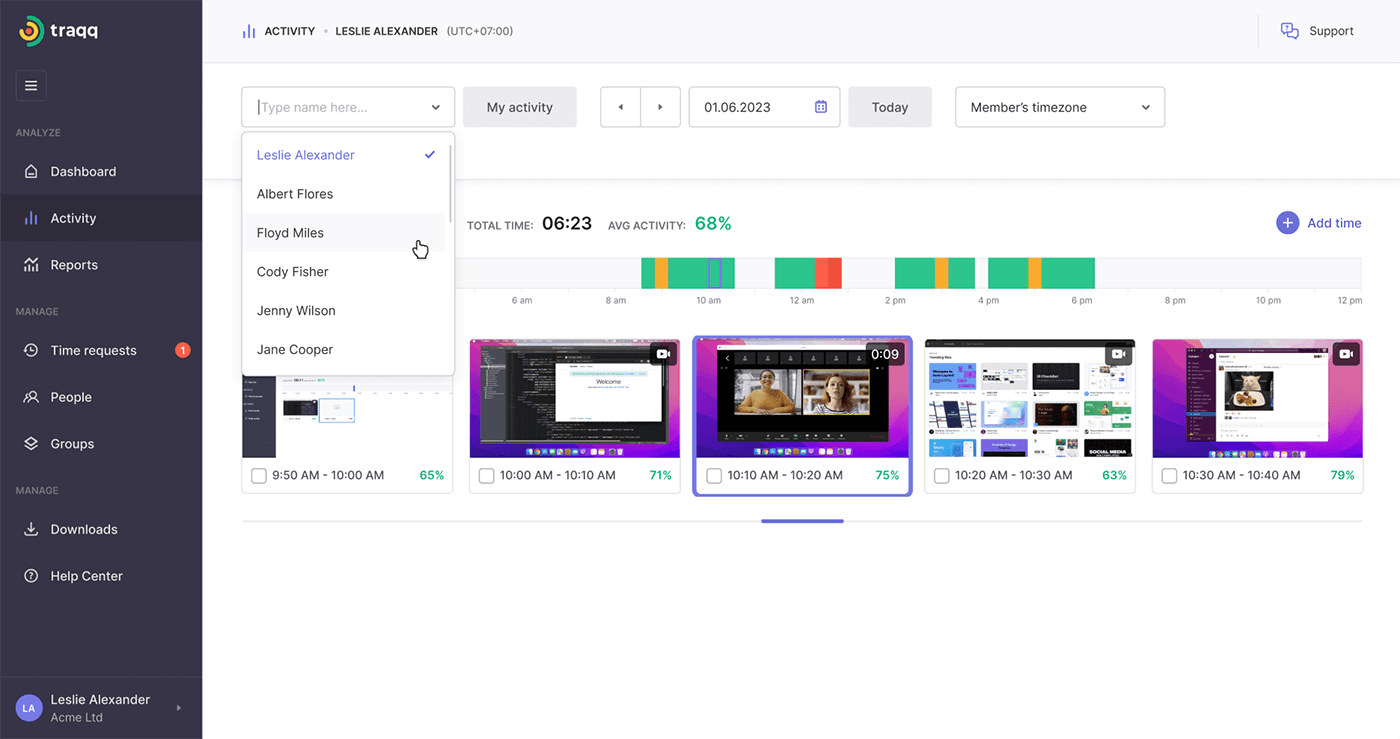Image resolution: width=1400 pixels, height=739 pixels.
Task: Go to previous day arrow
Action: click(x=621, y=107)
